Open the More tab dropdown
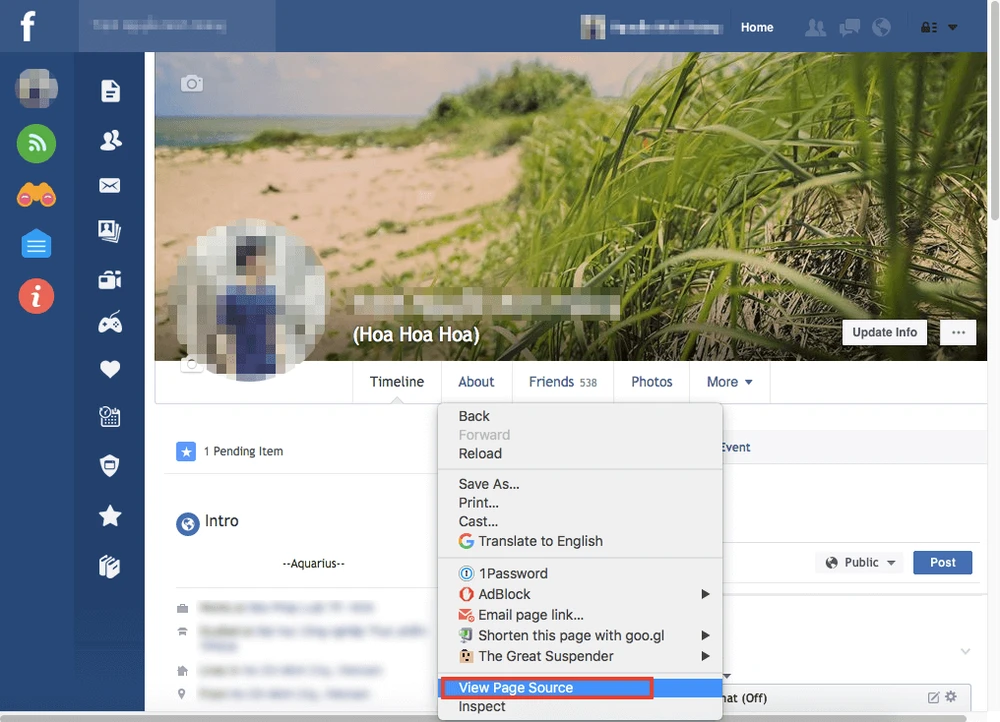The width and height of the screenshot is (1000, 722). coord(729,381)
